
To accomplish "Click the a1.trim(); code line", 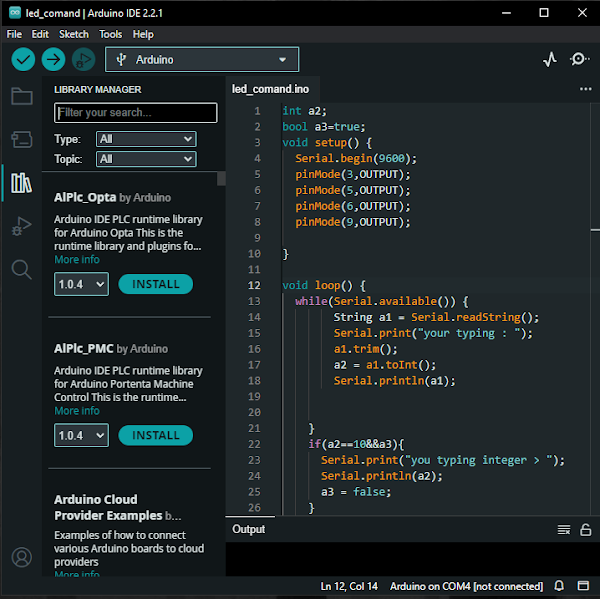I will [365, 349].
